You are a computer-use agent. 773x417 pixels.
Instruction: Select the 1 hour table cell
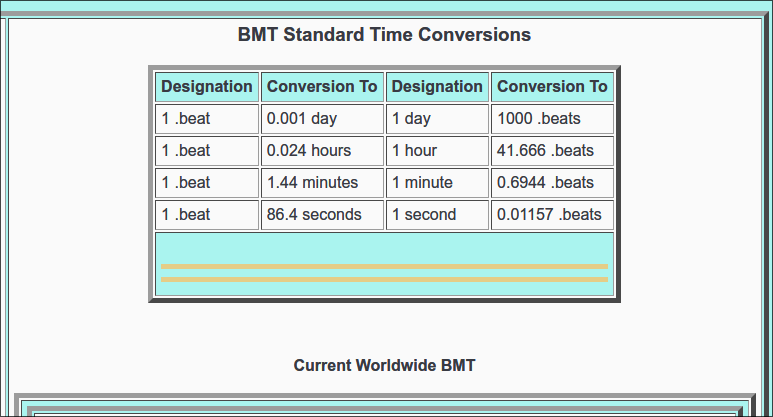[437, 151]
